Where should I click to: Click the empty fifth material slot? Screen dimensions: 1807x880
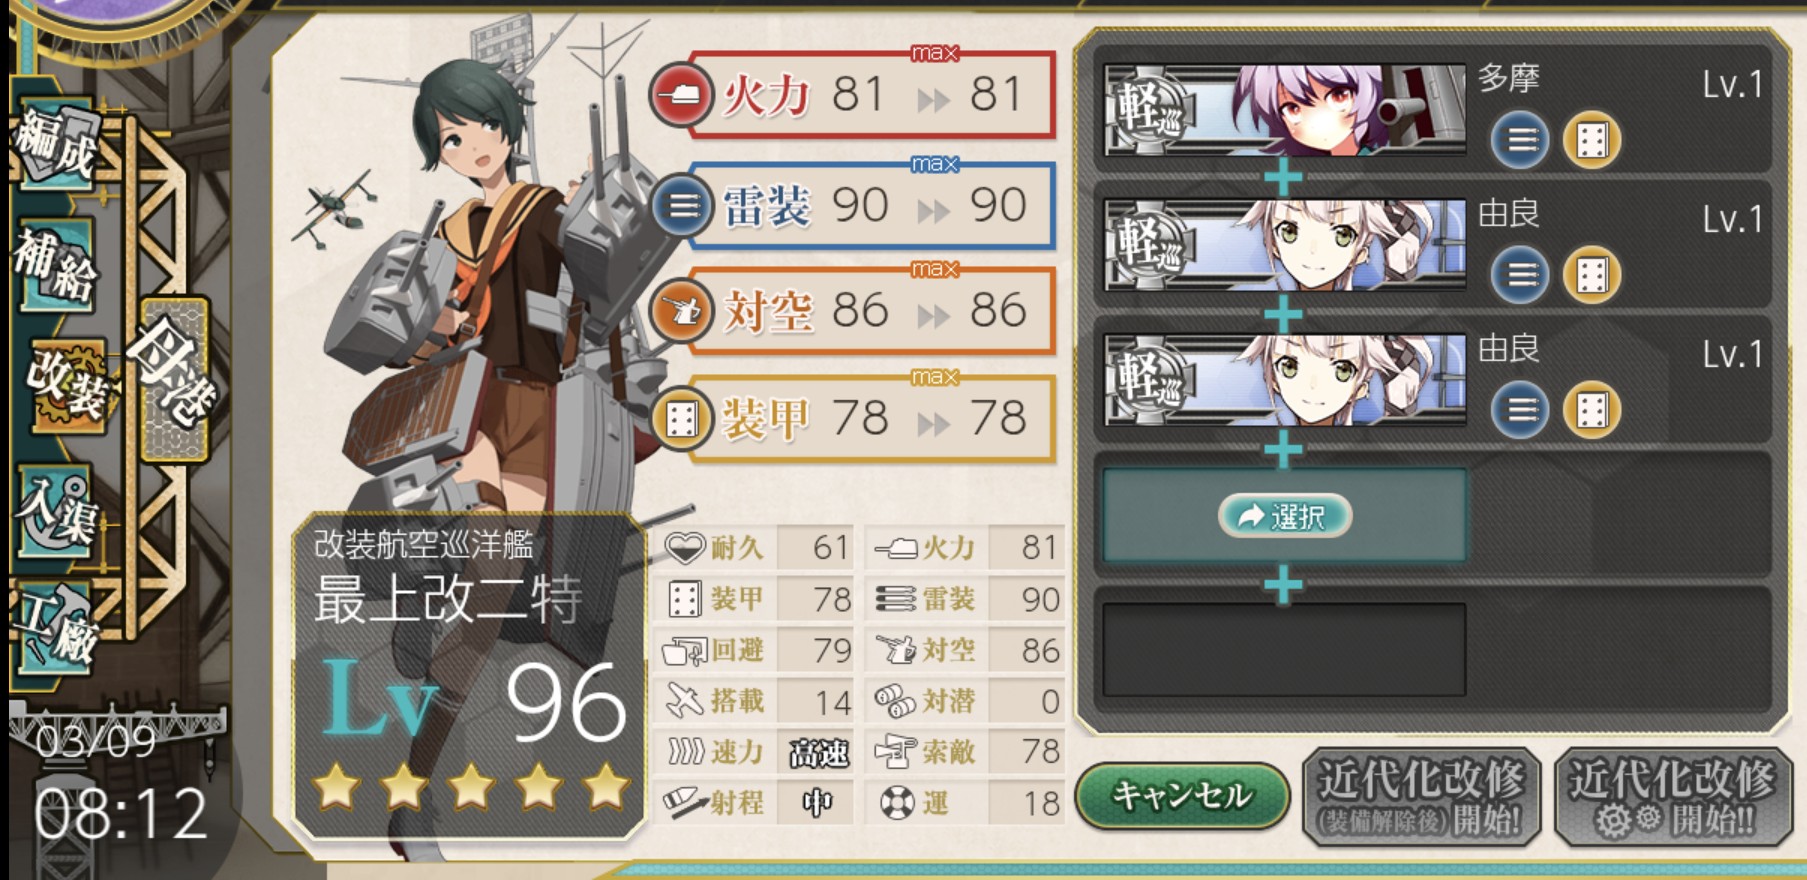(1285, 649)
